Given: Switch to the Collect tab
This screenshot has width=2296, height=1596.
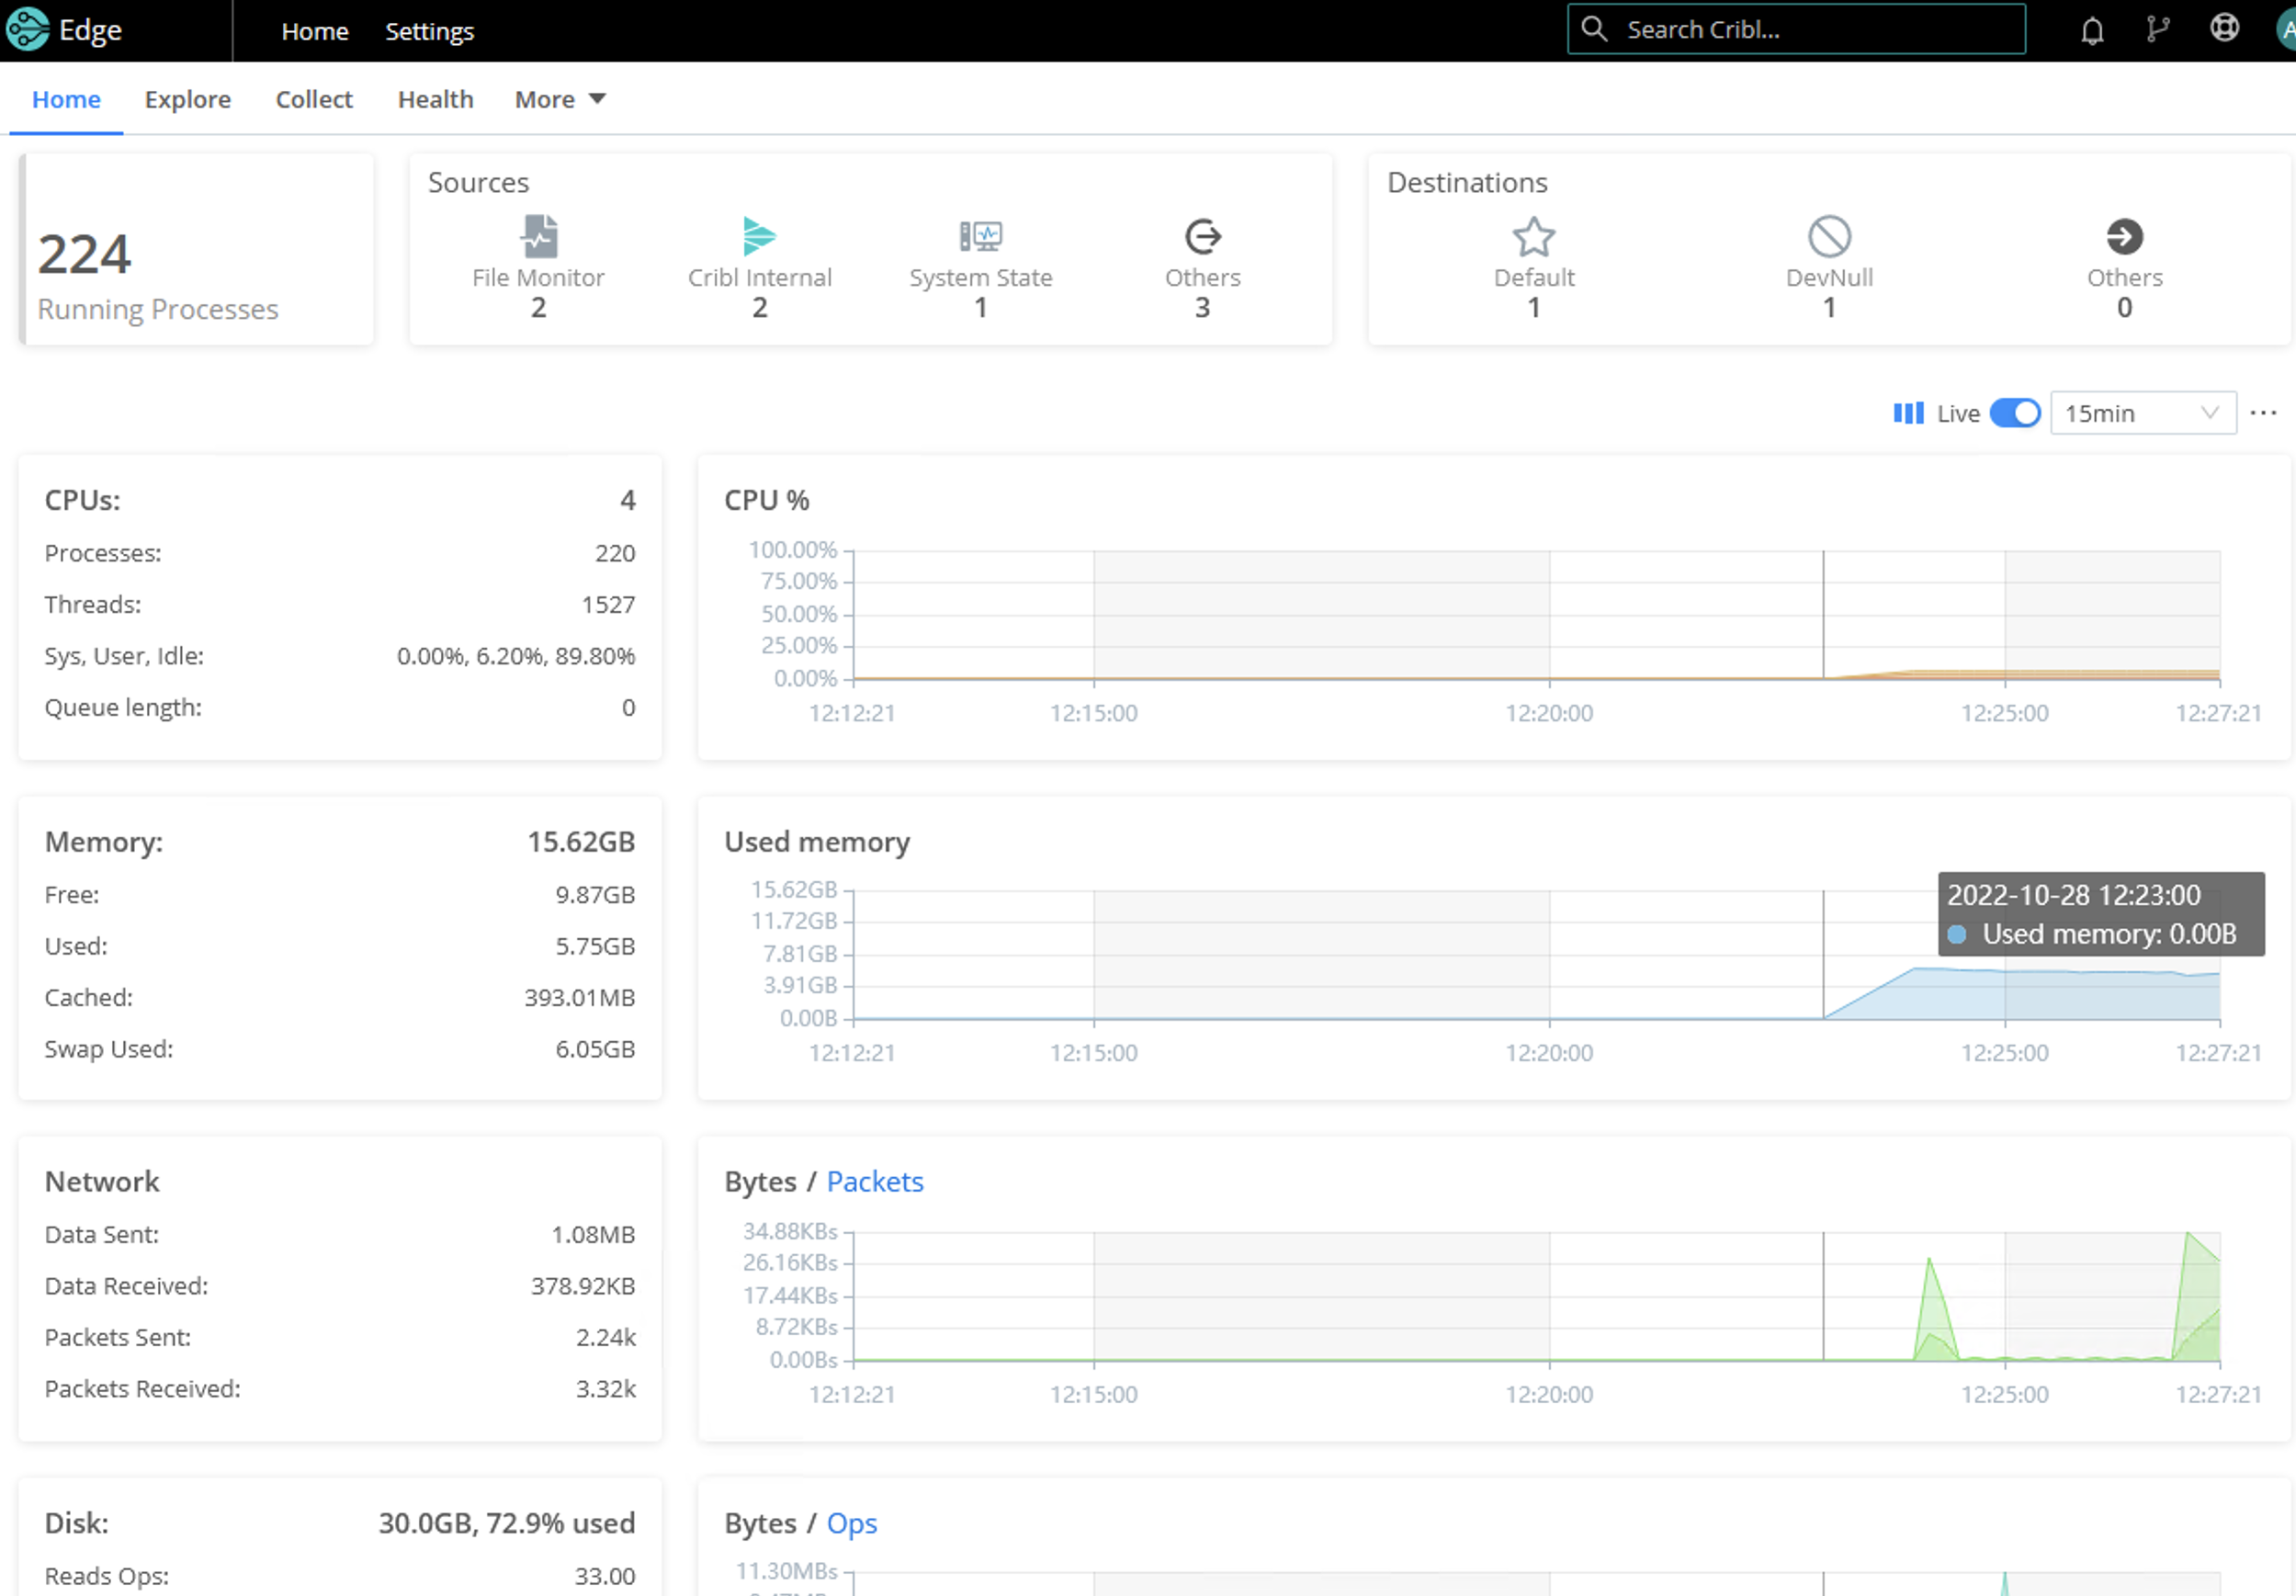Looking at the screenshot, I should [314, 99].
